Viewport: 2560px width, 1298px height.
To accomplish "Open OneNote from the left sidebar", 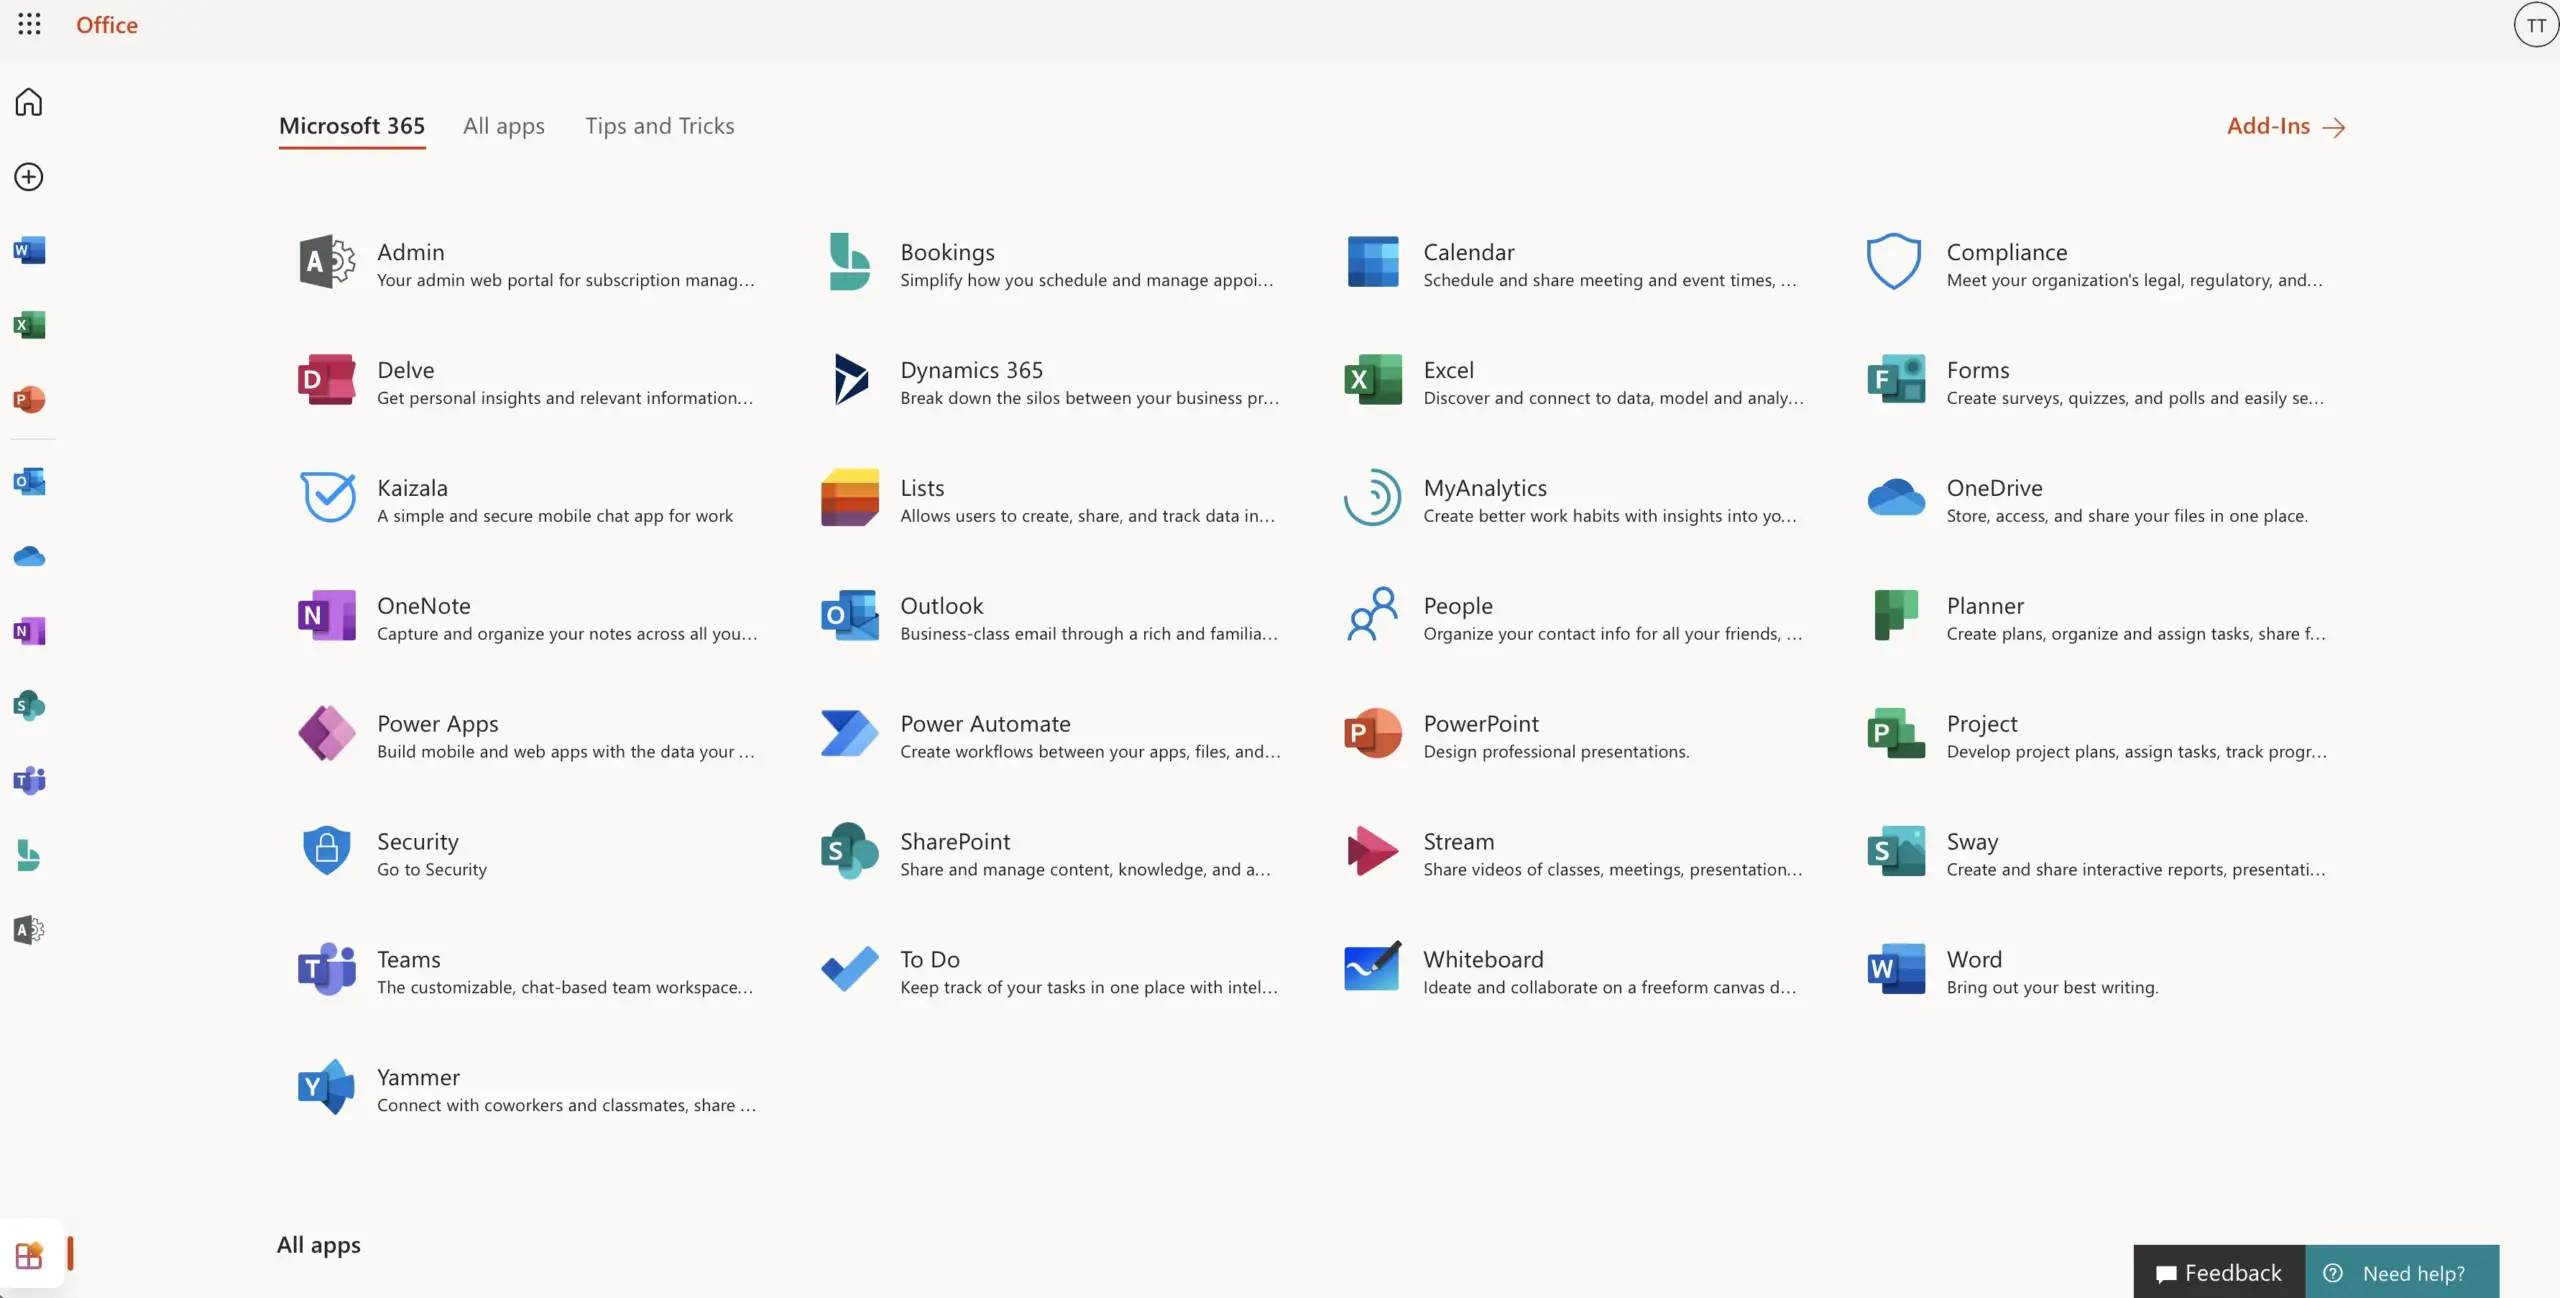I will pos(29,631).
